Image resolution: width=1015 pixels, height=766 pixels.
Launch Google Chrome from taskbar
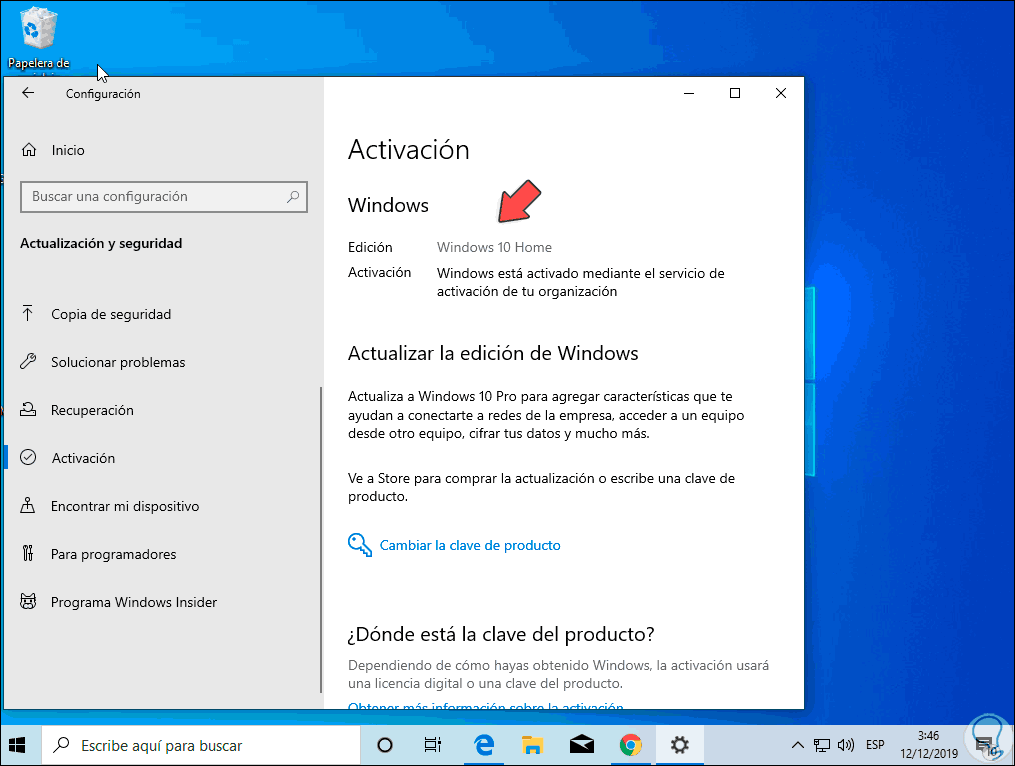630,746
